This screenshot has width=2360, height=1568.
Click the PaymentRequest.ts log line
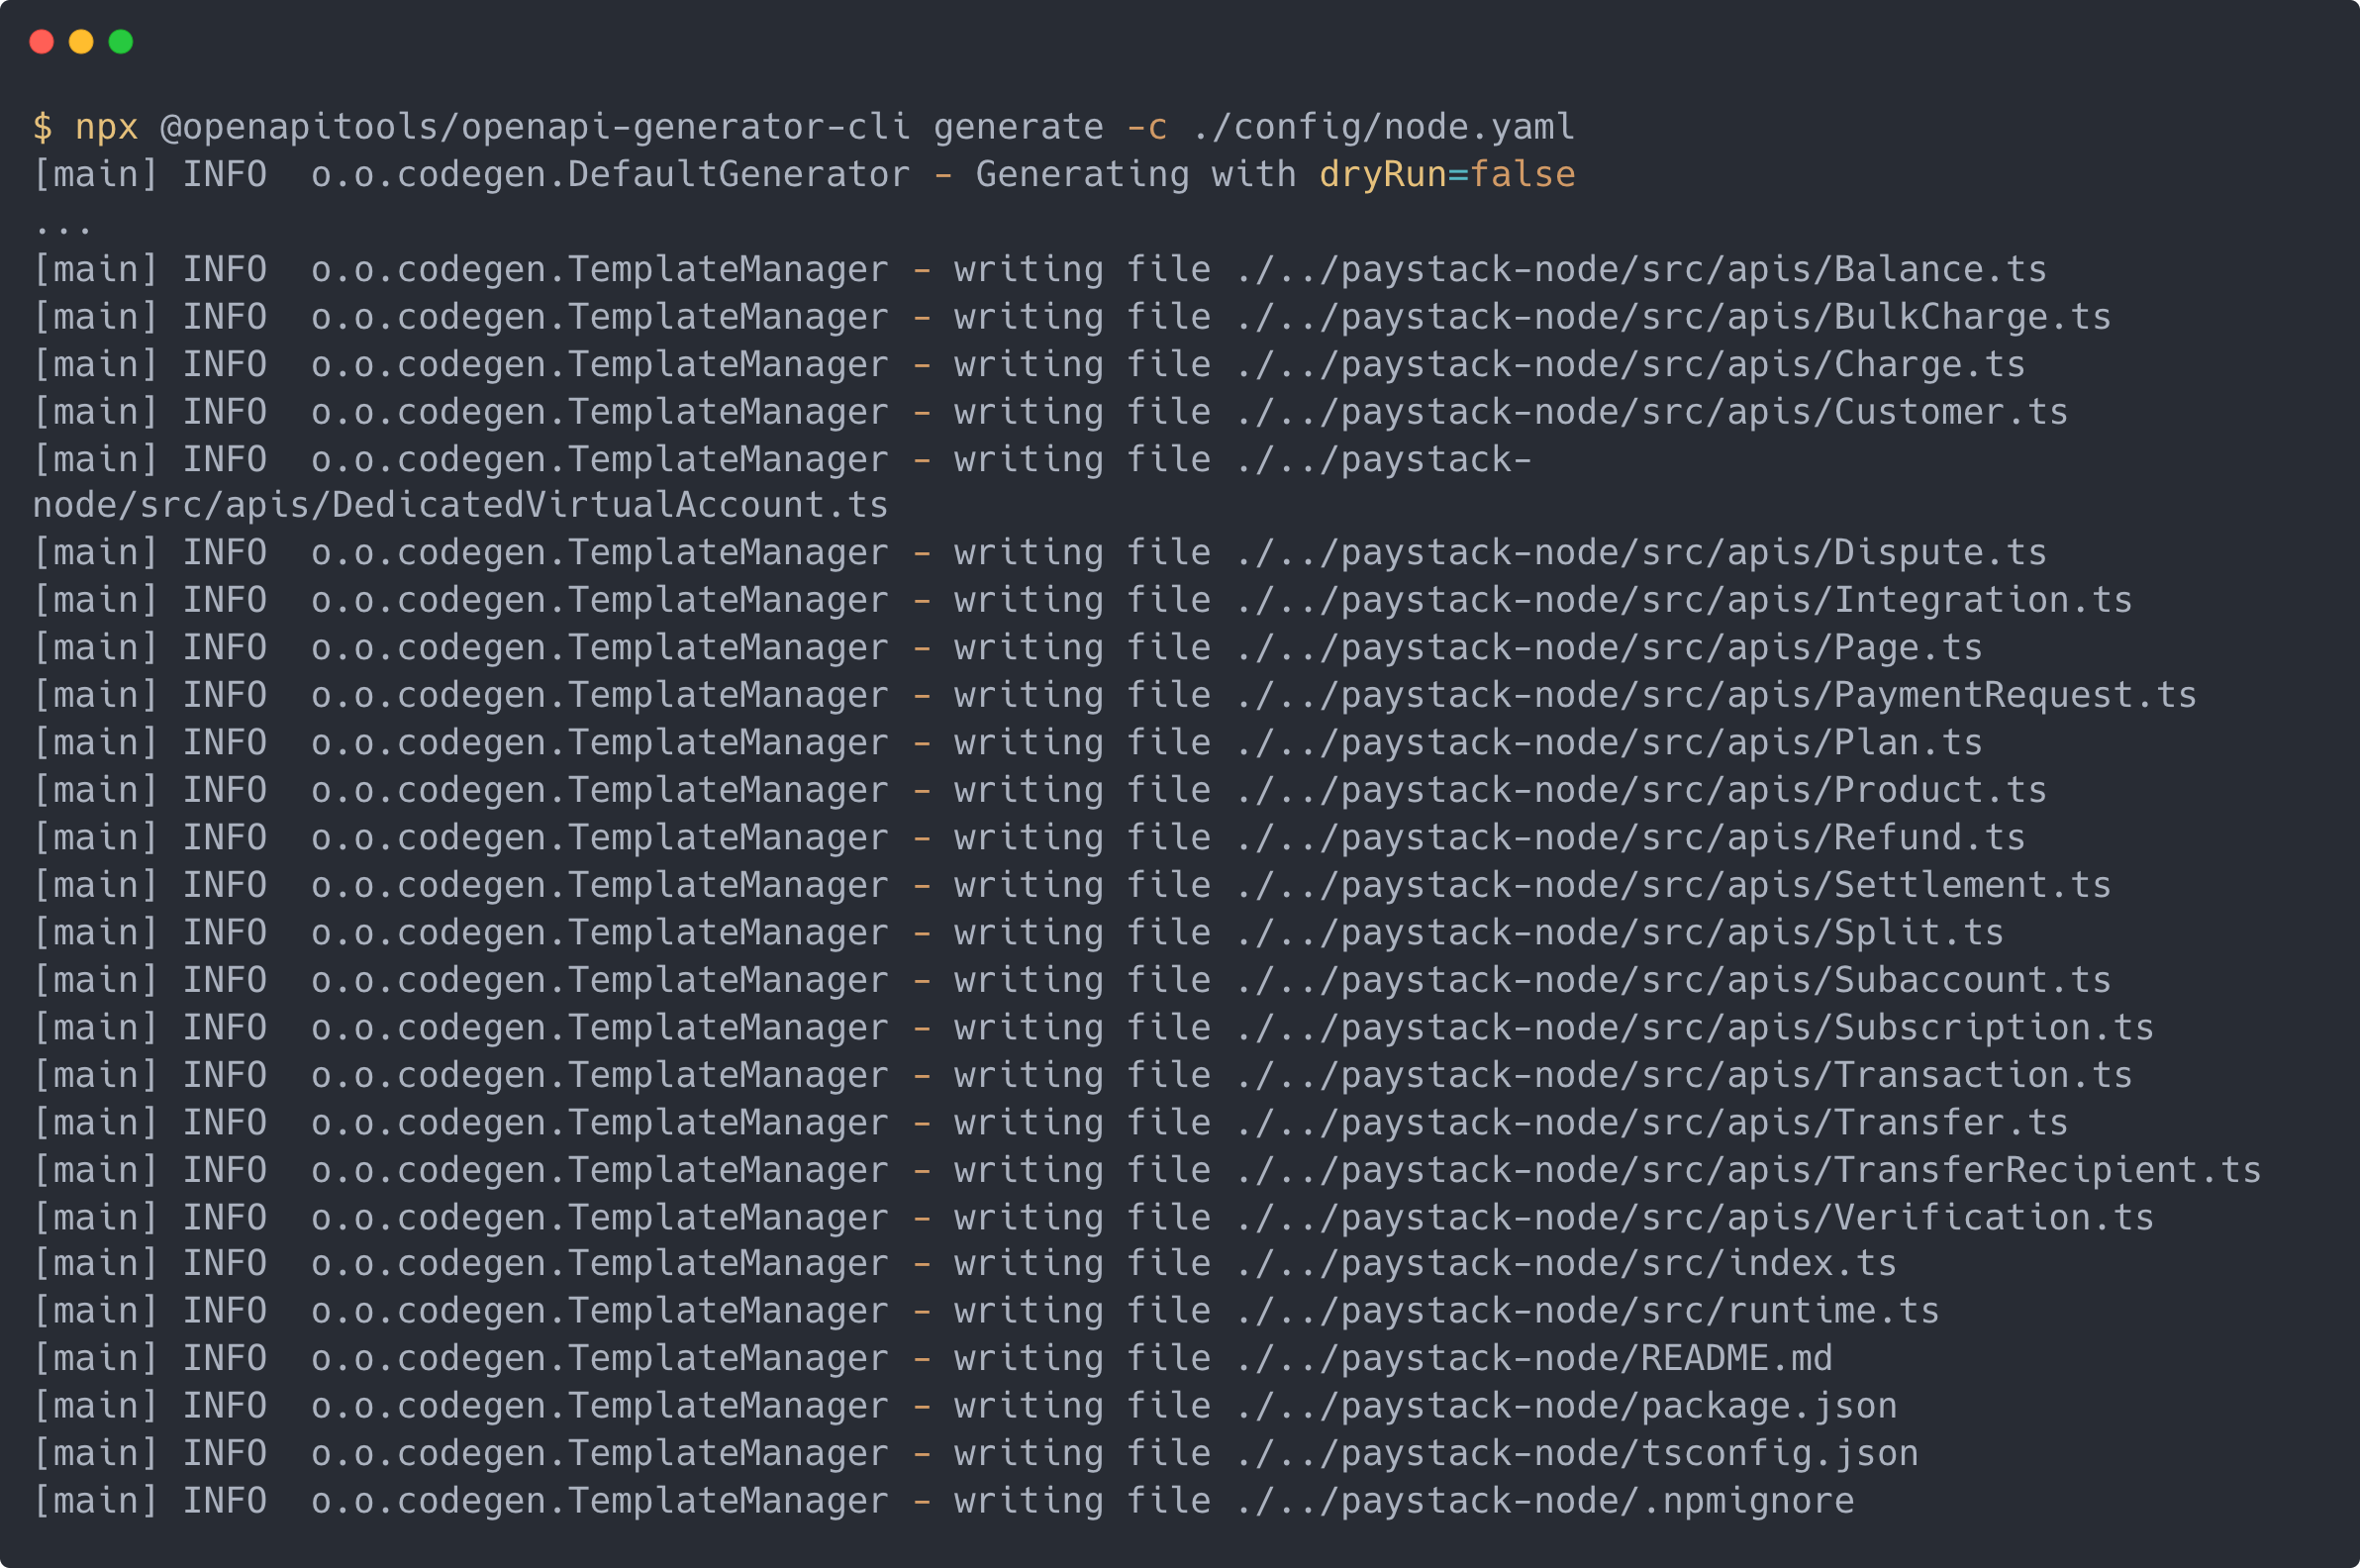click(x=1115, y=696)
